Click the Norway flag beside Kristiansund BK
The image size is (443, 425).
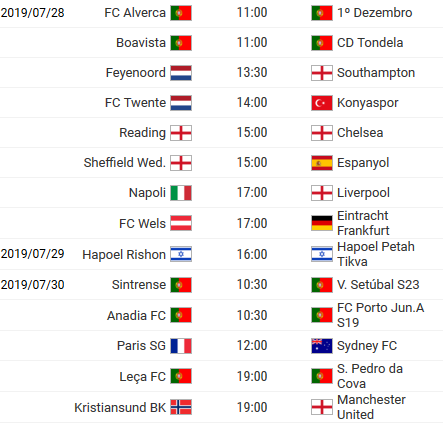click(181, 407)
